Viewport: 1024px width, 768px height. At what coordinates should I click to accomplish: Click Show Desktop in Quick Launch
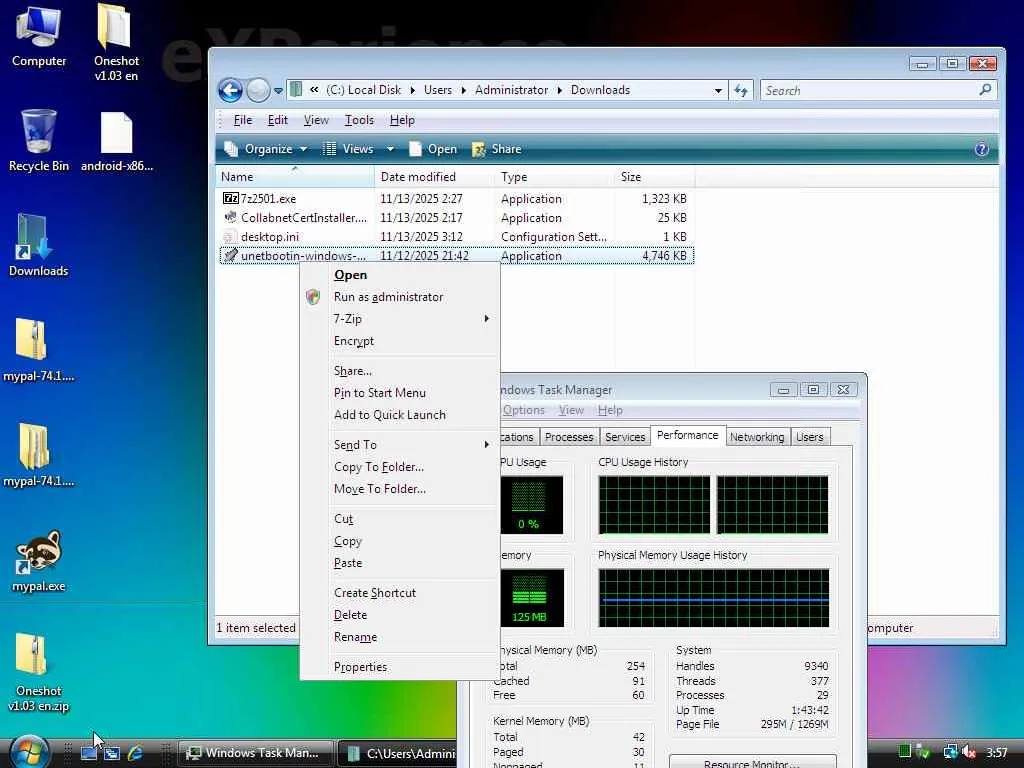(x=88, y=752)
